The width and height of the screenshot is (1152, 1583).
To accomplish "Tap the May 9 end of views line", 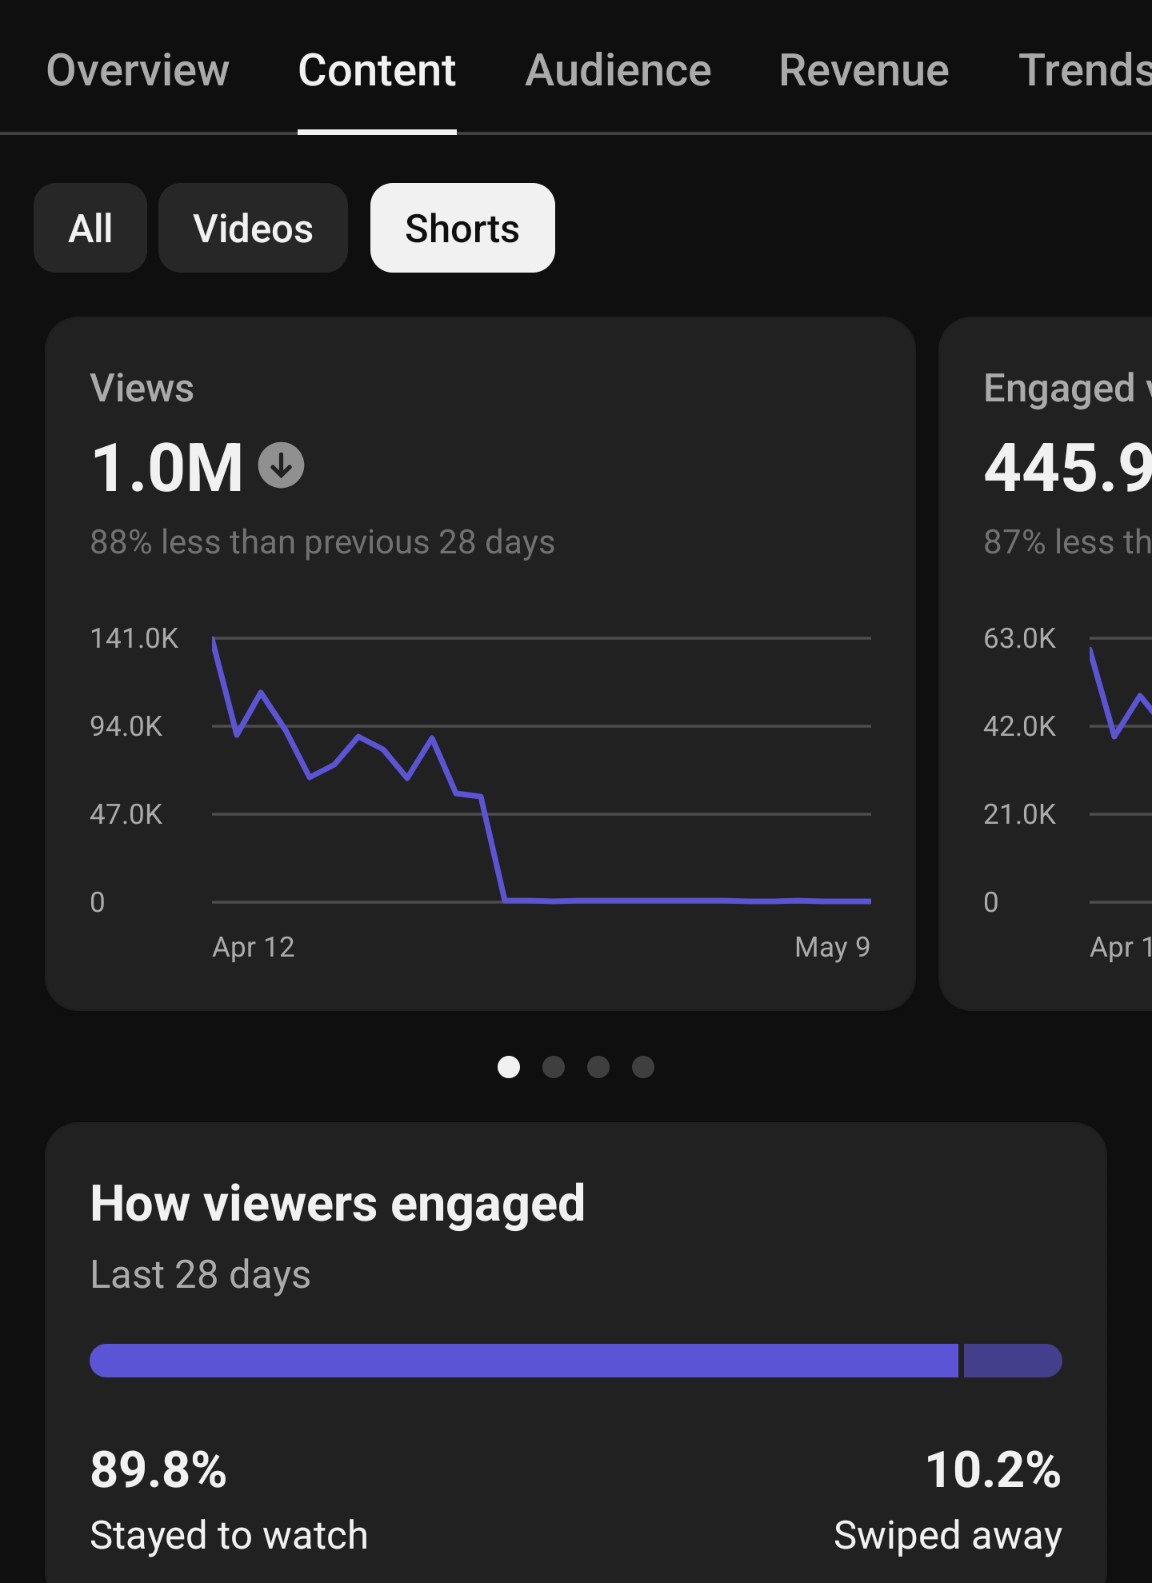I will tap(869, 901).
